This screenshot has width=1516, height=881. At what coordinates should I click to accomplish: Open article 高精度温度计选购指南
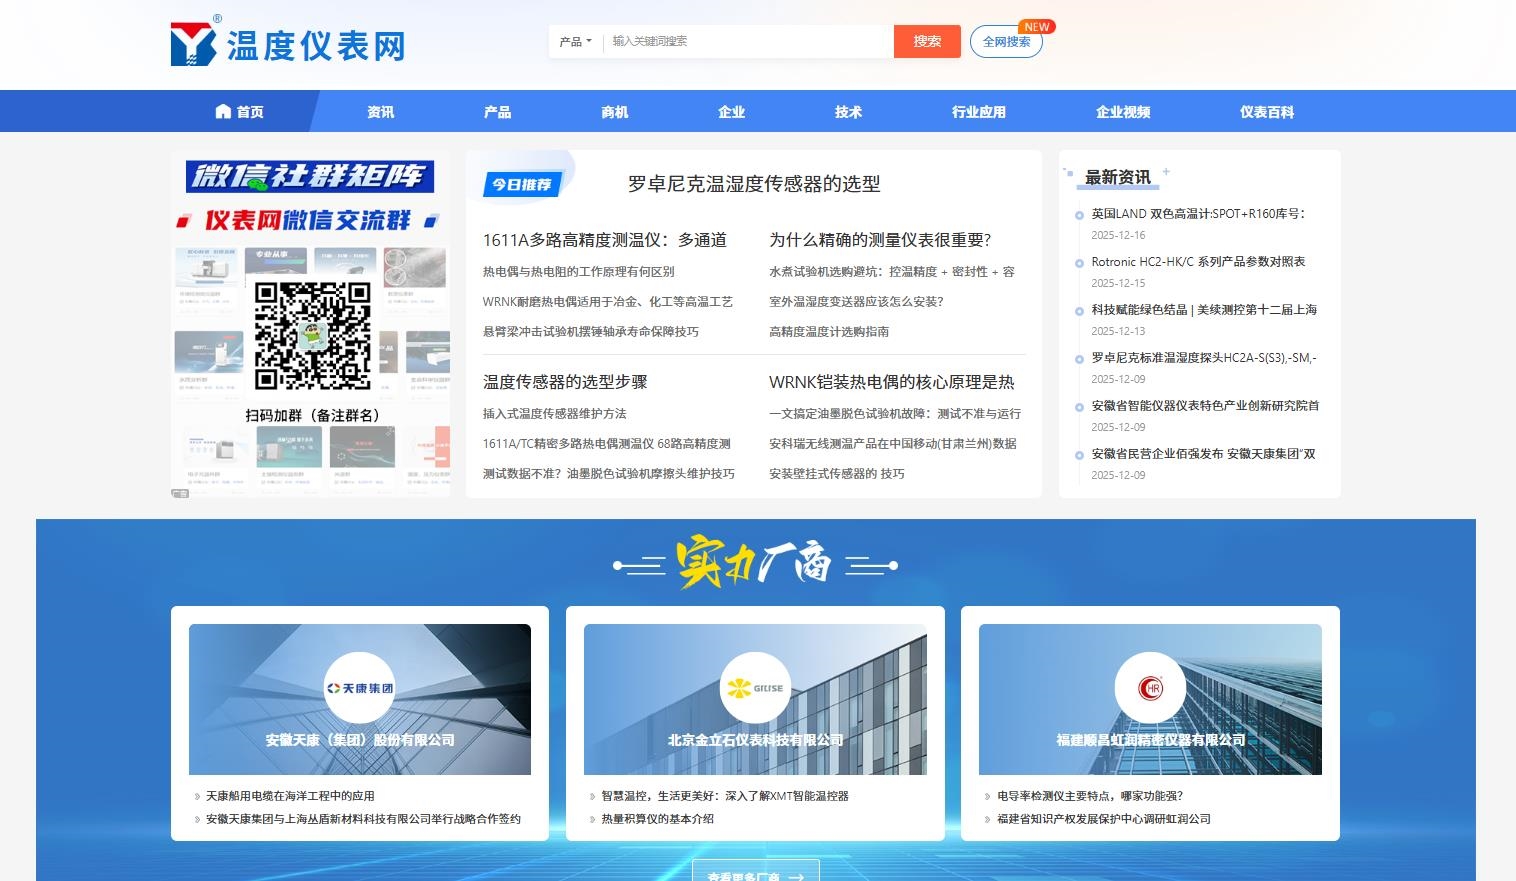click(828, 332)
